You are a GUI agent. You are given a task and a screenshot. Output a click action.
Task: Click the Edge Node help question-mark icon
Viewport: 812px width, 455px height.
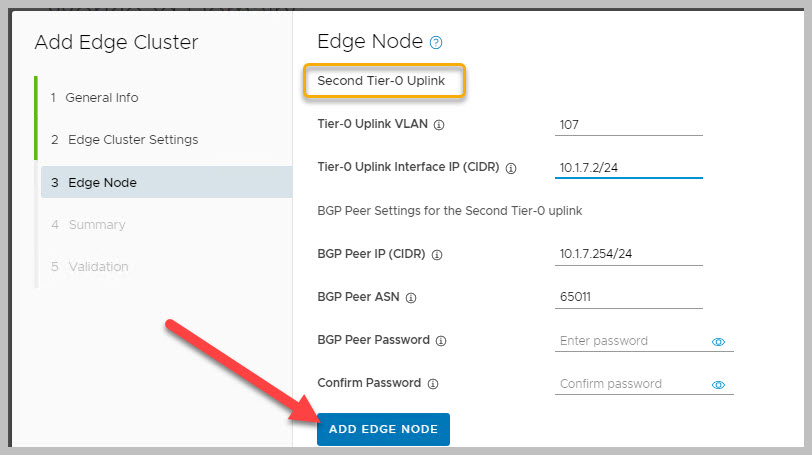click(436, 42)
